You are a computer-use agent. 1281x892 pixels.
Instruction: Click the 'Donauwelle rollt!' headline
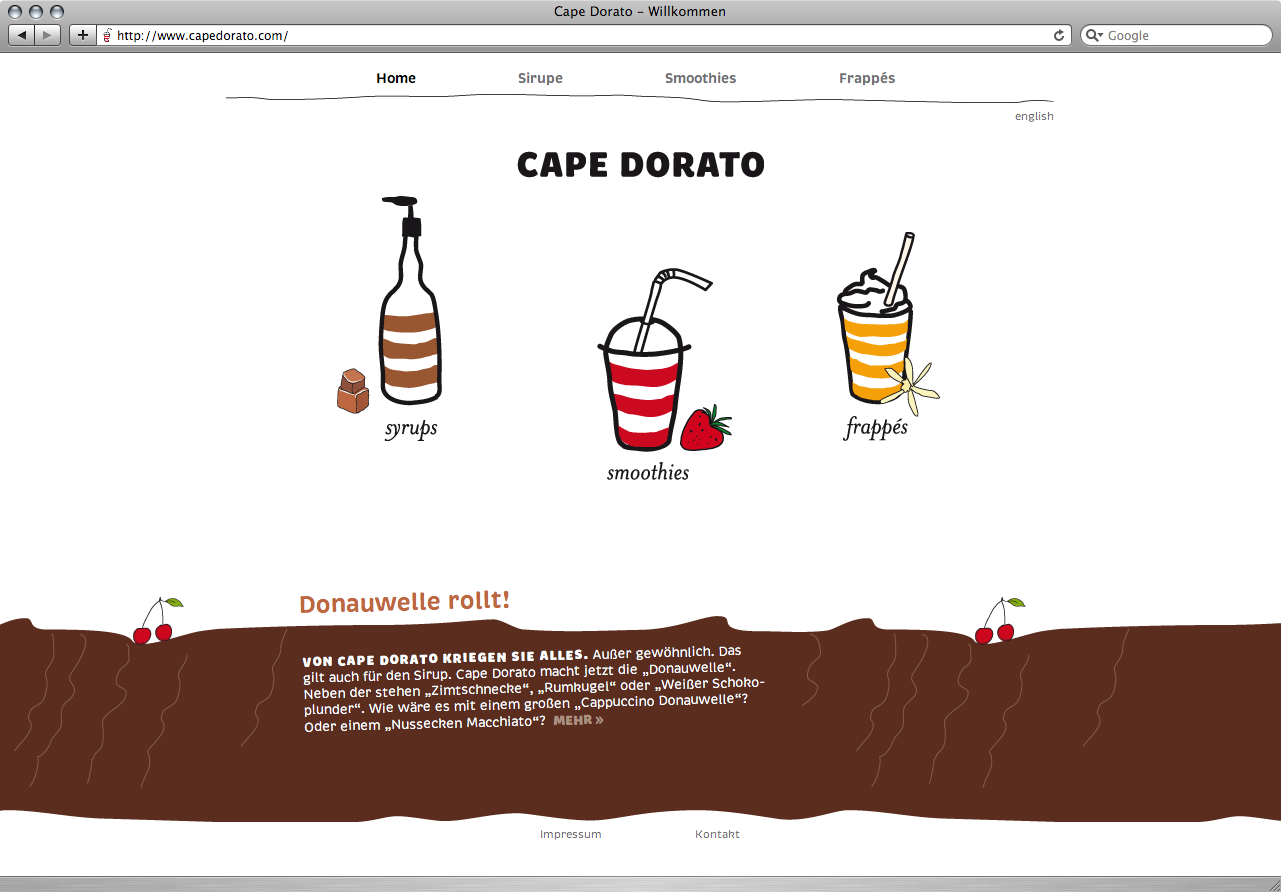(x=405, y=602)
